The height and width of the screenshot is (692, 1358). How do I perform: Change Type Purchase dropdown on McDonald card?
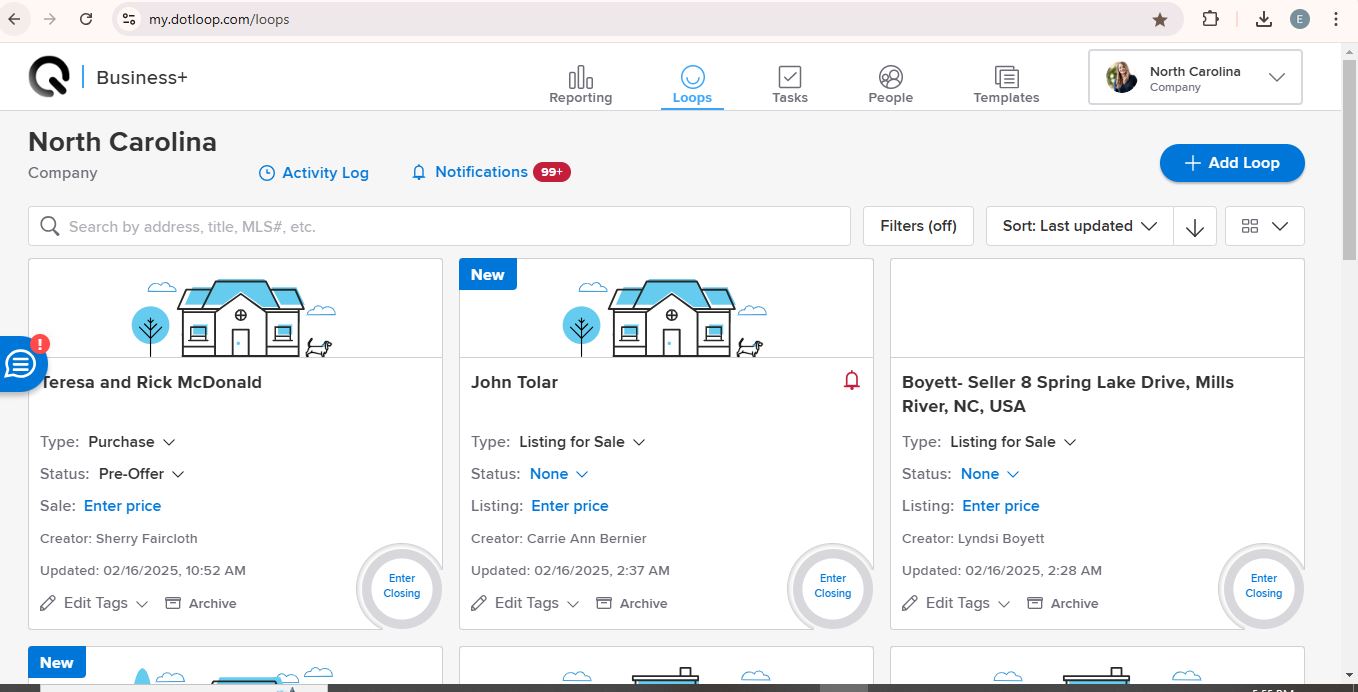(132, 442)
